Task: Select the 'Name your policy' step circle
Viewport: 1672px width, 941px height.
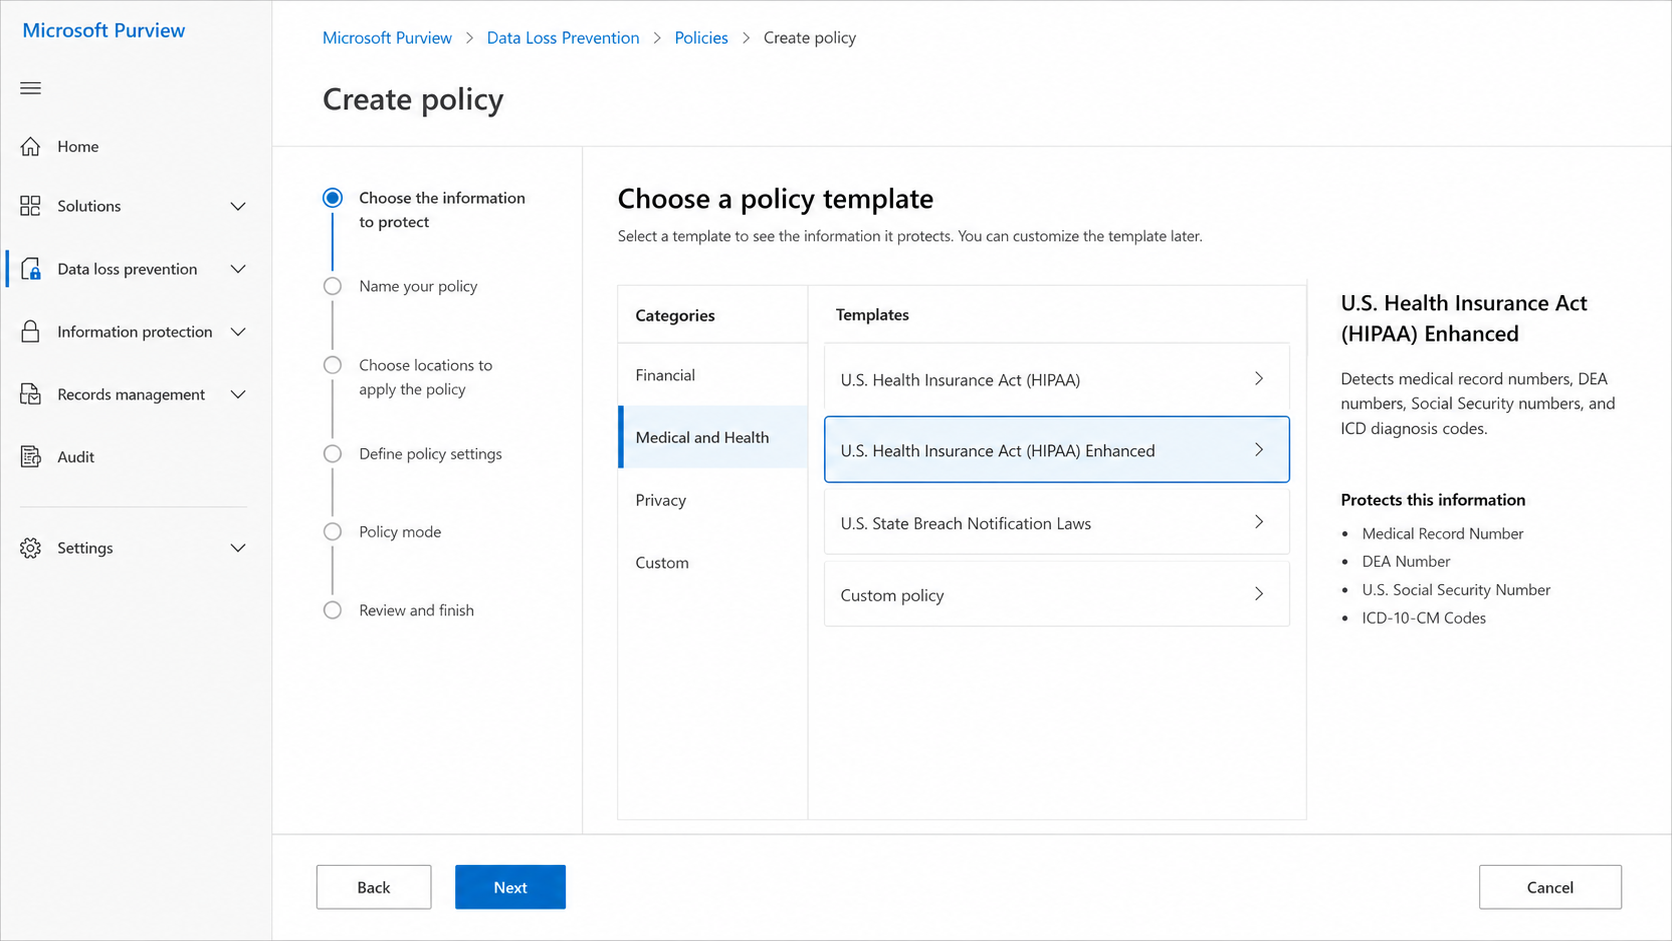Action: tap(333, 286)
